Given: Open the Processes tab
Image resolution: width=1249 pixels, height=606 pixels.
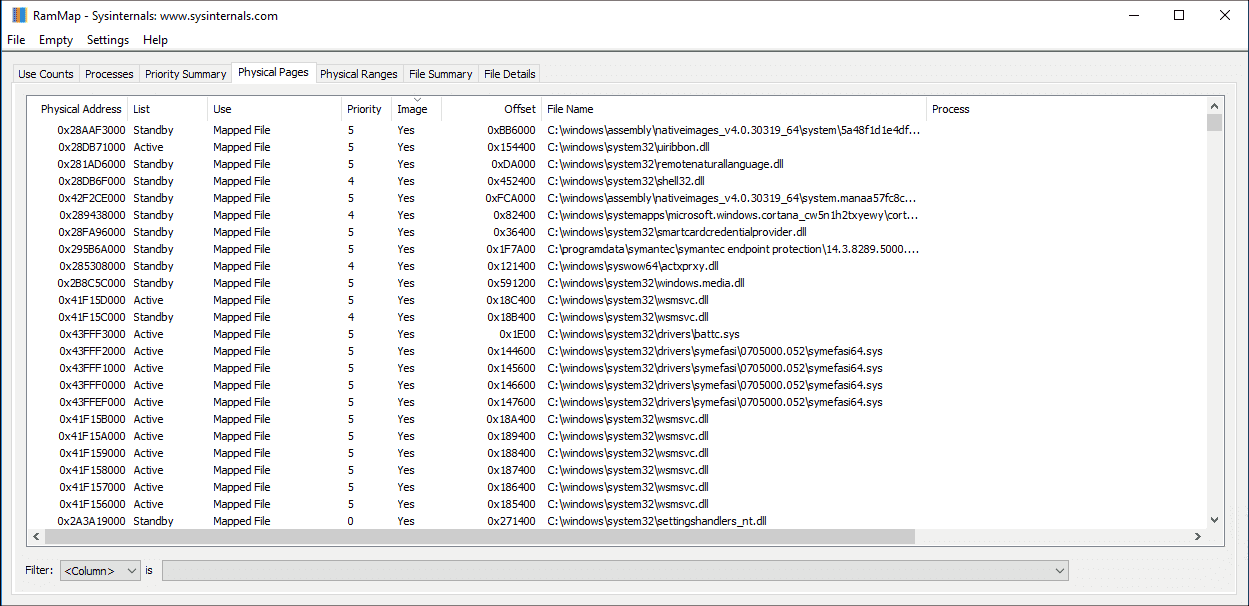Looking at the screenshot, I should 109,73.
